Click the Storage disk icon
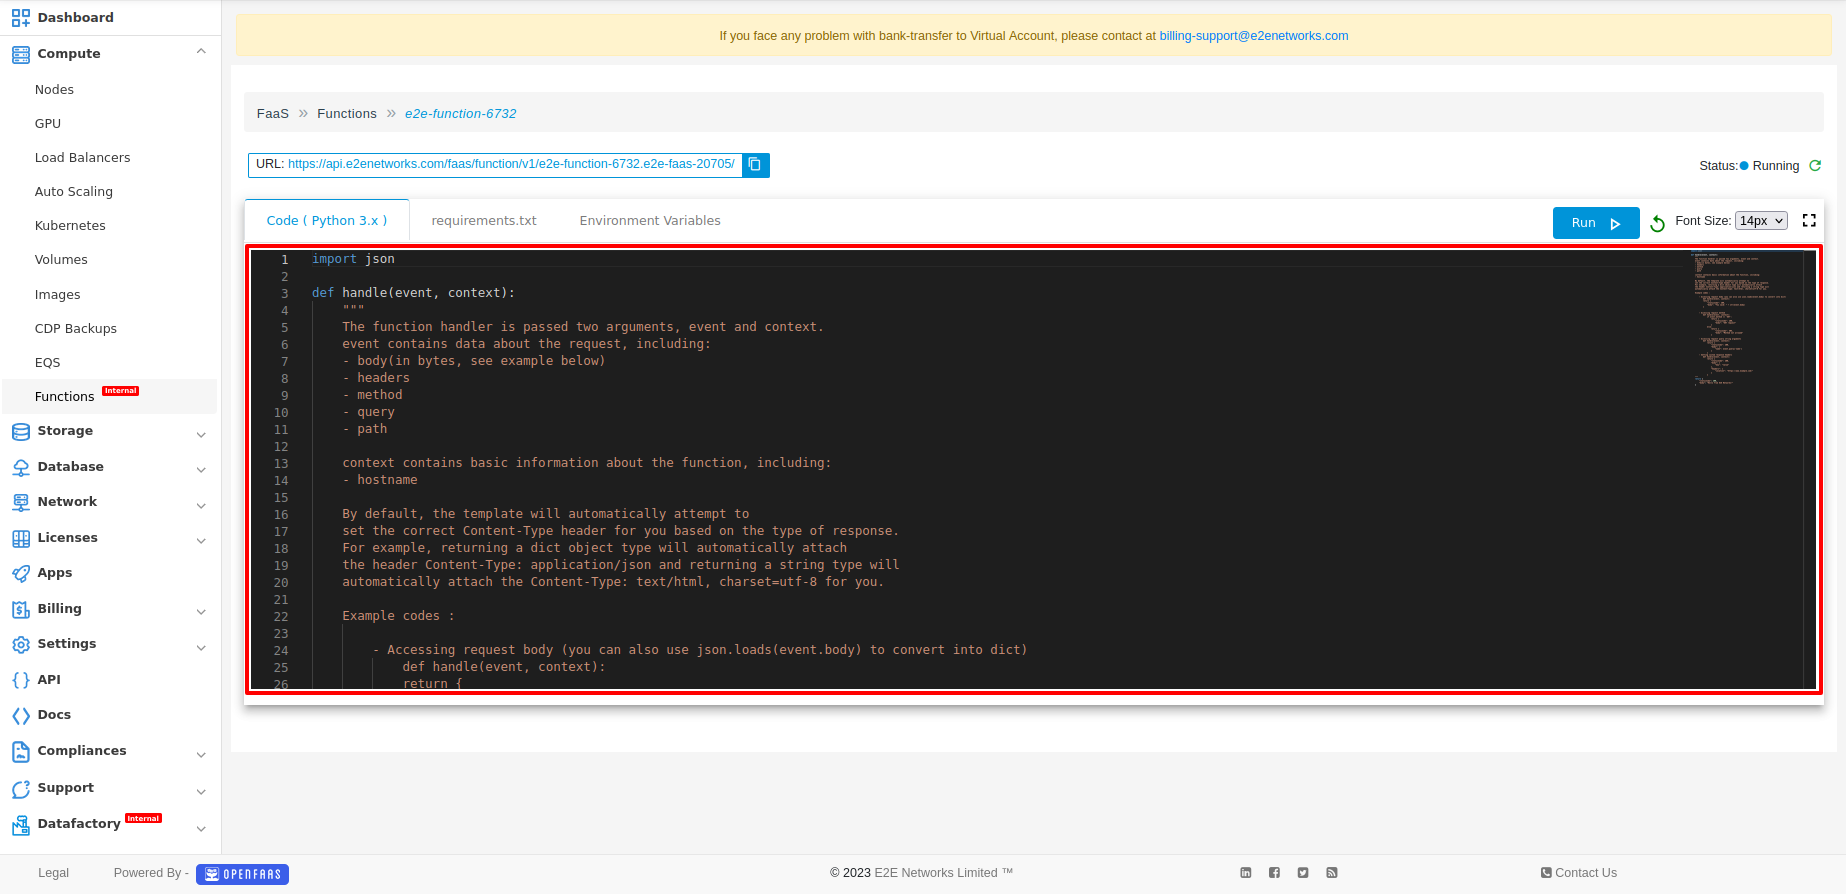Screen dimensions: 1846x894 point(21,431)
